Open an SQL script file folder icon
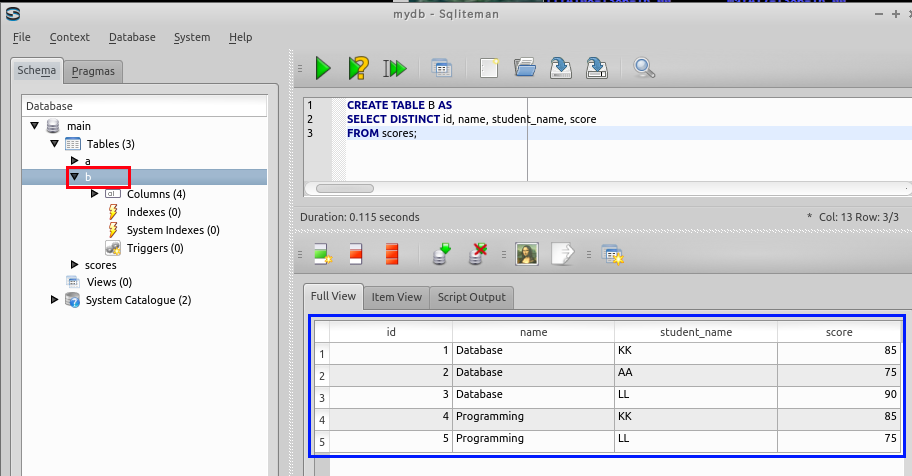The image size is (912, 476). (x=525, y=68)
